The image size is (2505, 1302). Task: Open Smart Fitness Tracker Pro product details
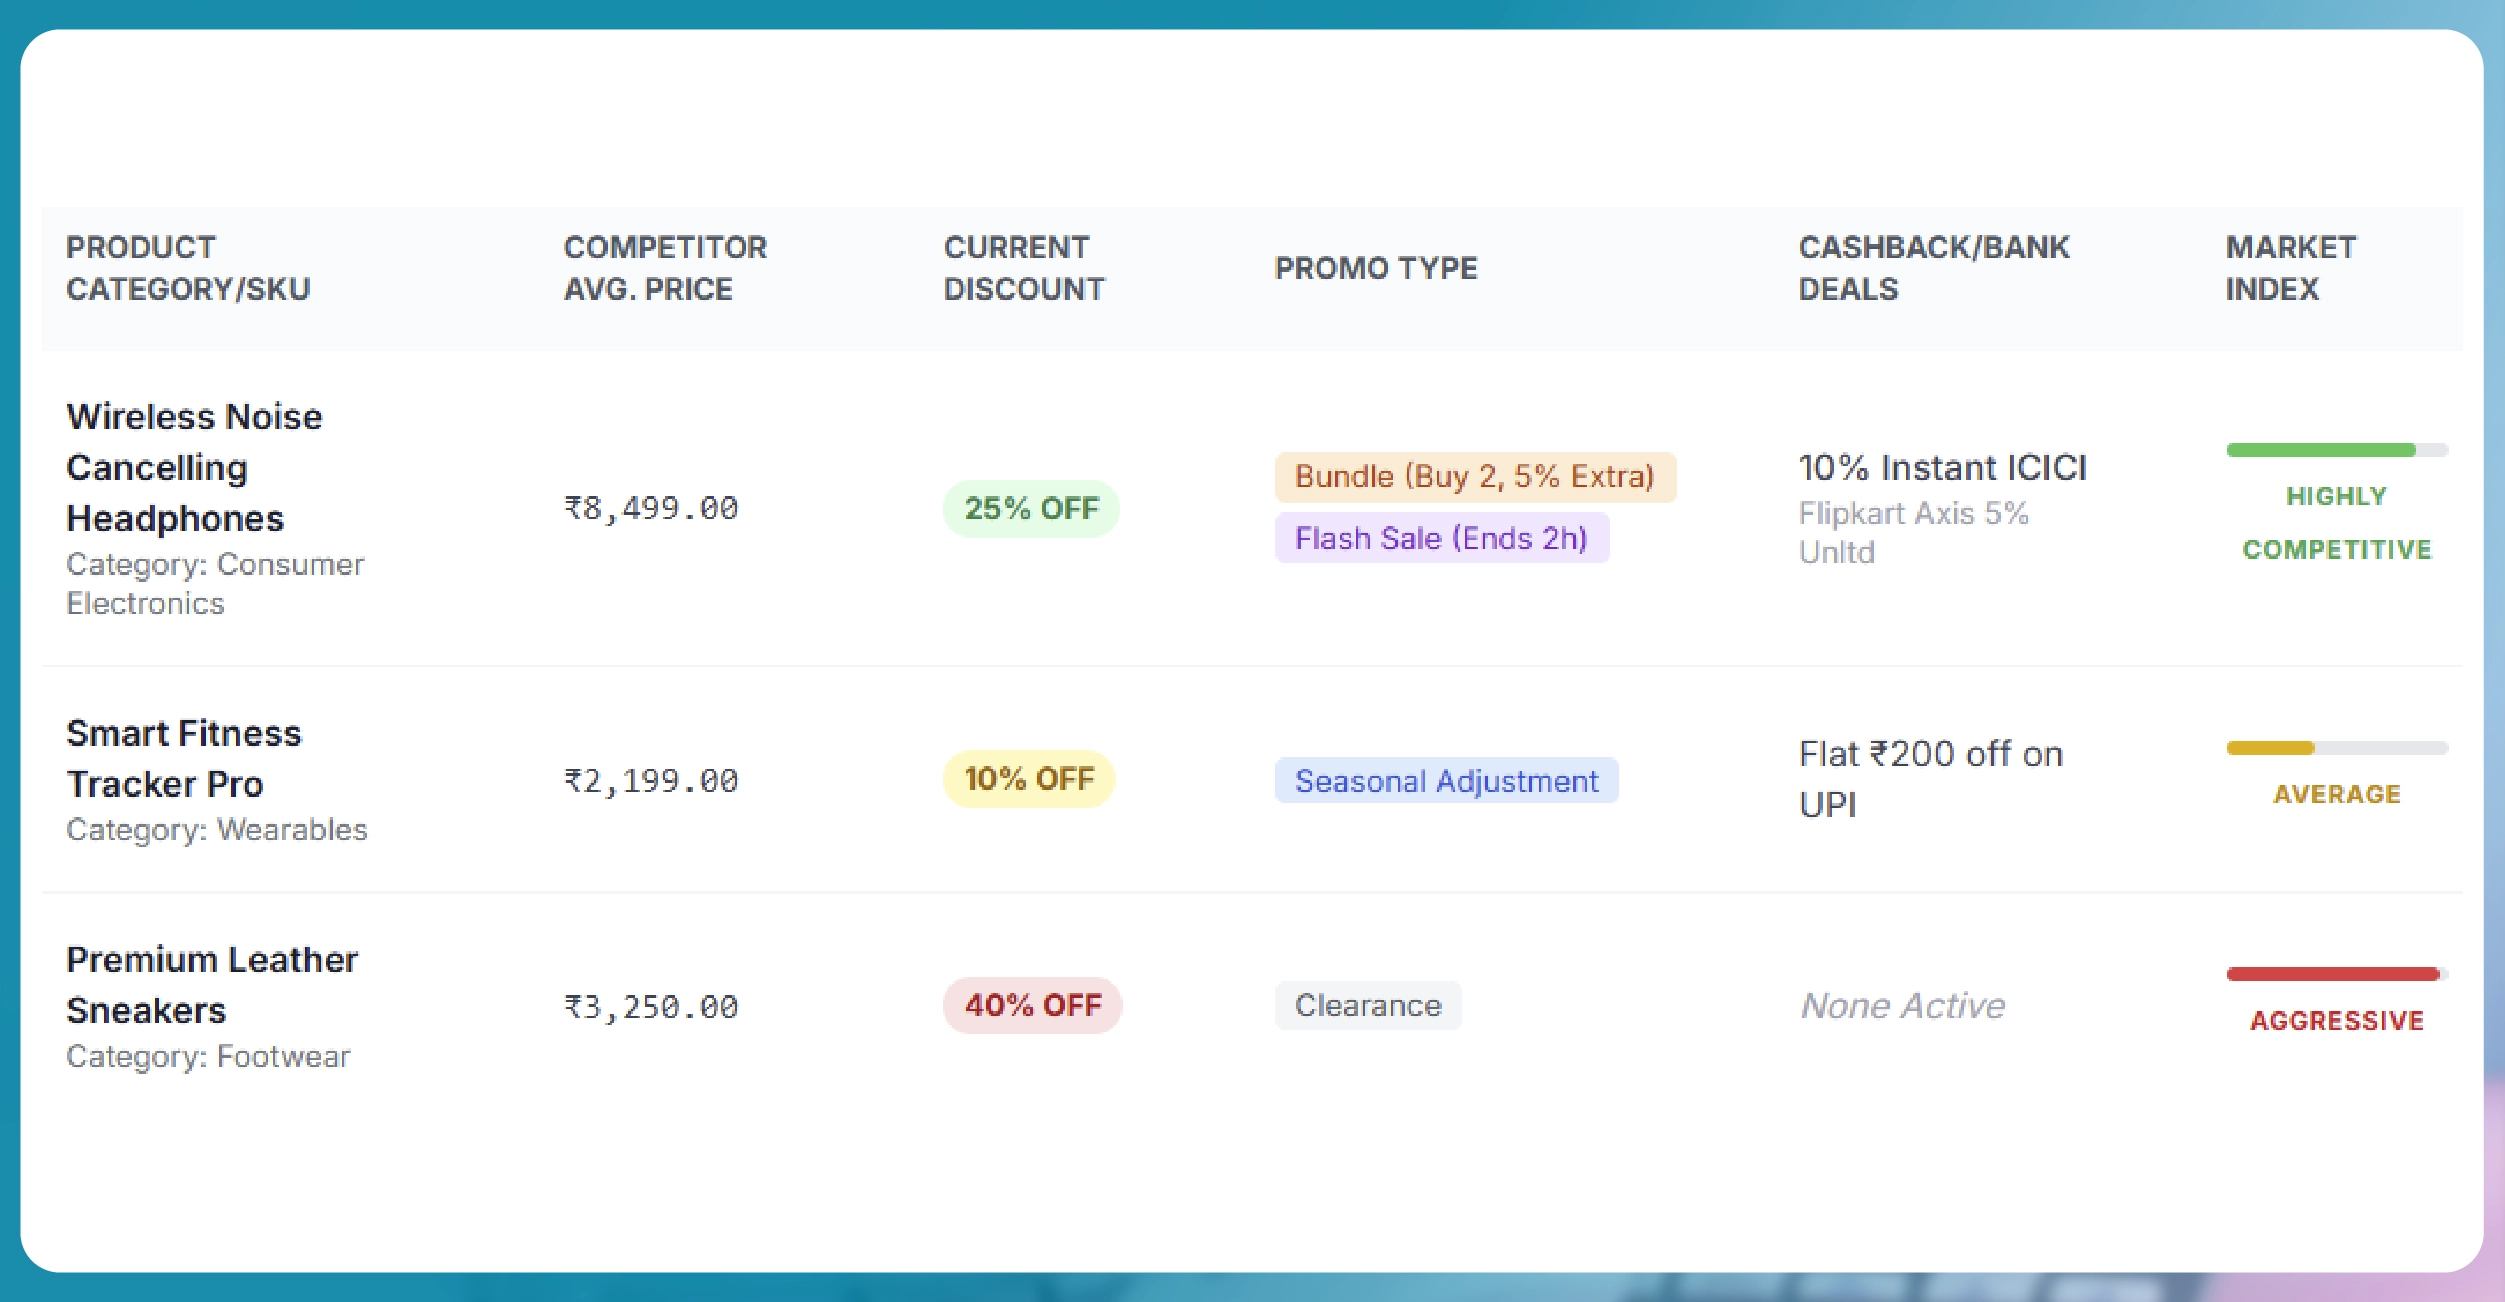[x=183, y=758]
